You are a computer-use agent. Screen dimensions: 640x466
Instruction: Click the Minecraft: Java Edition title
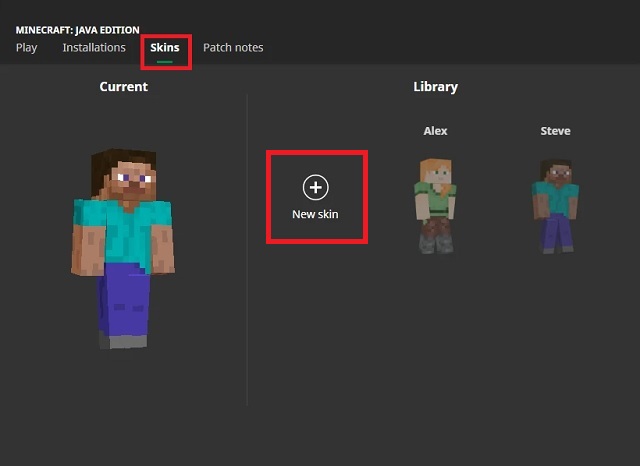coord(78,30)
